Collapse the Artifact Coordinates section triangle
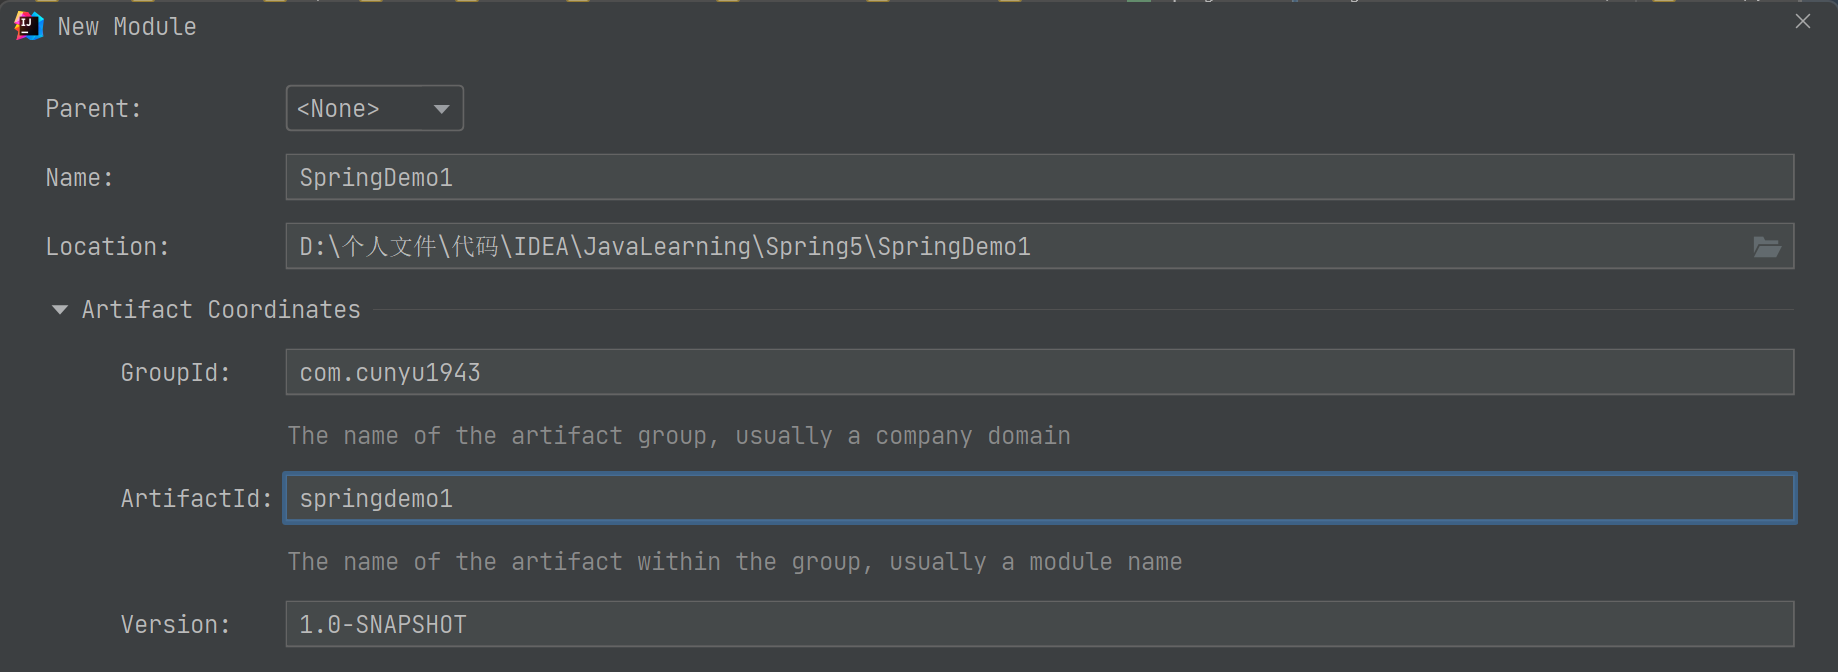 coord(60,310)
